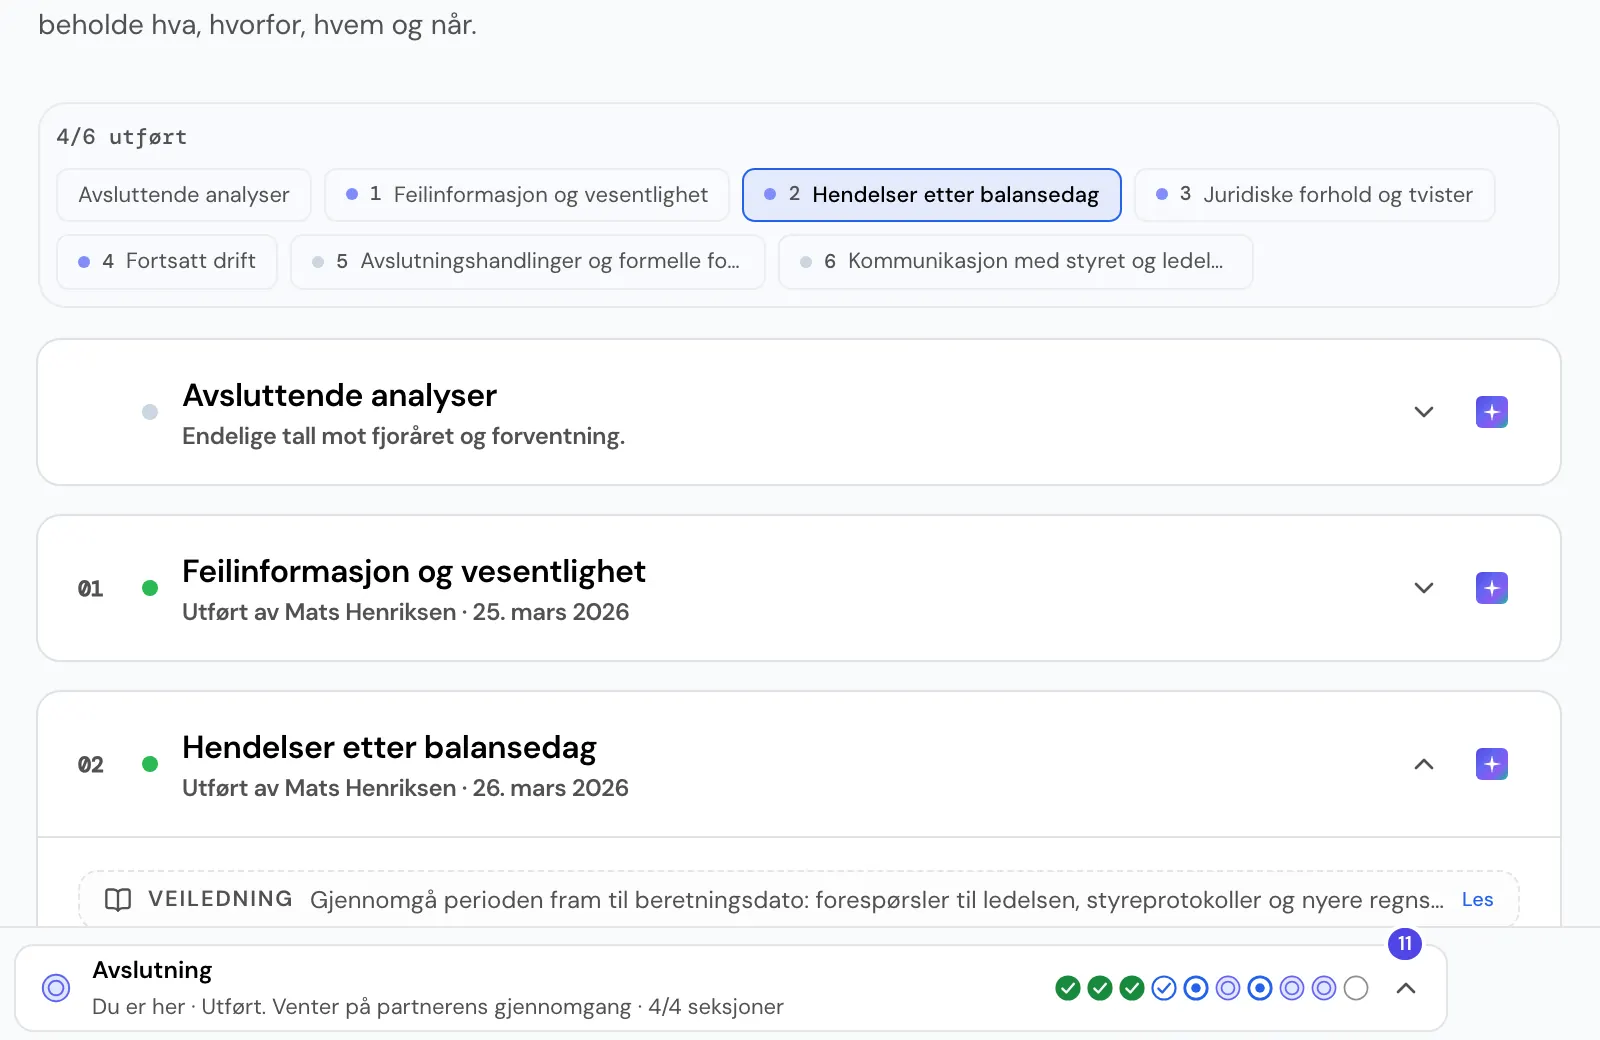The image size is (1600, 1040).
Task: Select the Avsluttende analyser chip
Action: (184, 195)
